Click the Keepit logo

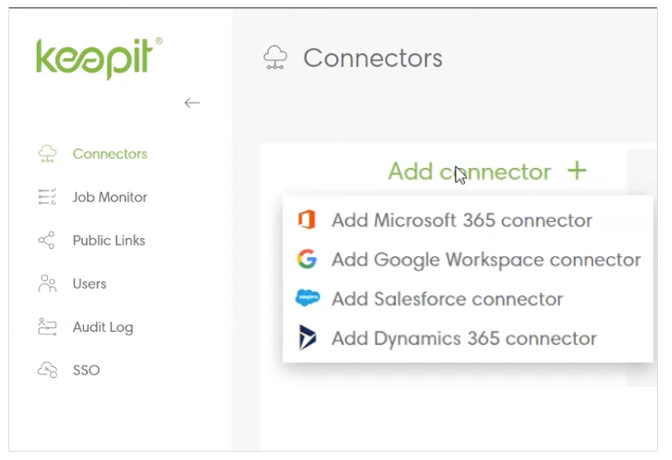(x=98, y=58)
